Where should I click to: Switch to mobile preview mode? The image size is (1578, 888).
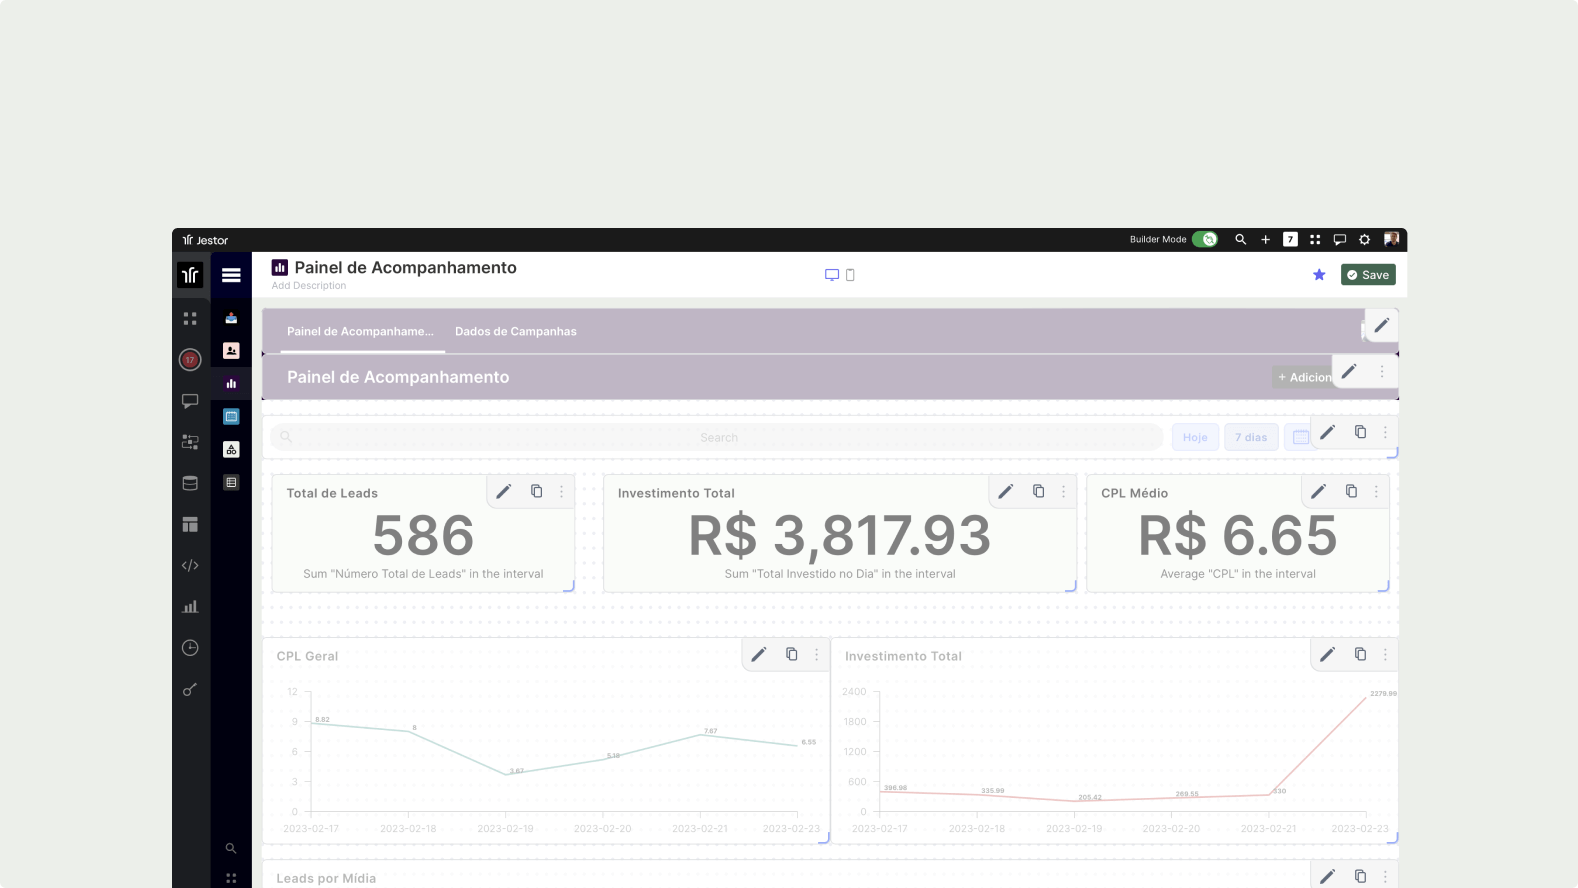click(x=850, y=275)
